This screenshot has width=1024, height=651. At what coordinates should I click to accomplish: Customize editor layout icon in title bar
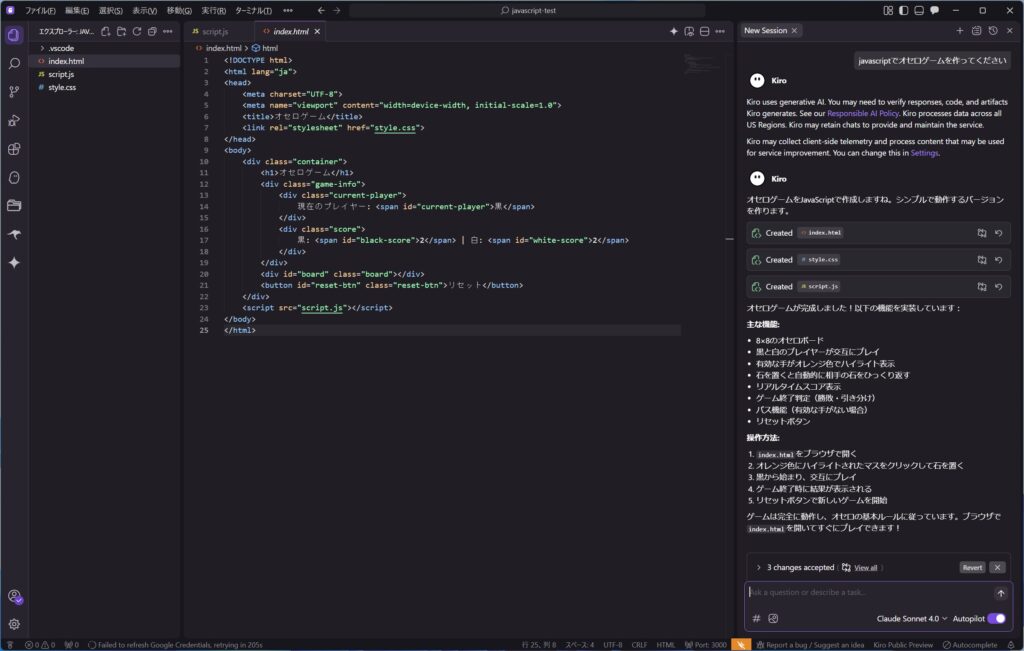(888, 10)
